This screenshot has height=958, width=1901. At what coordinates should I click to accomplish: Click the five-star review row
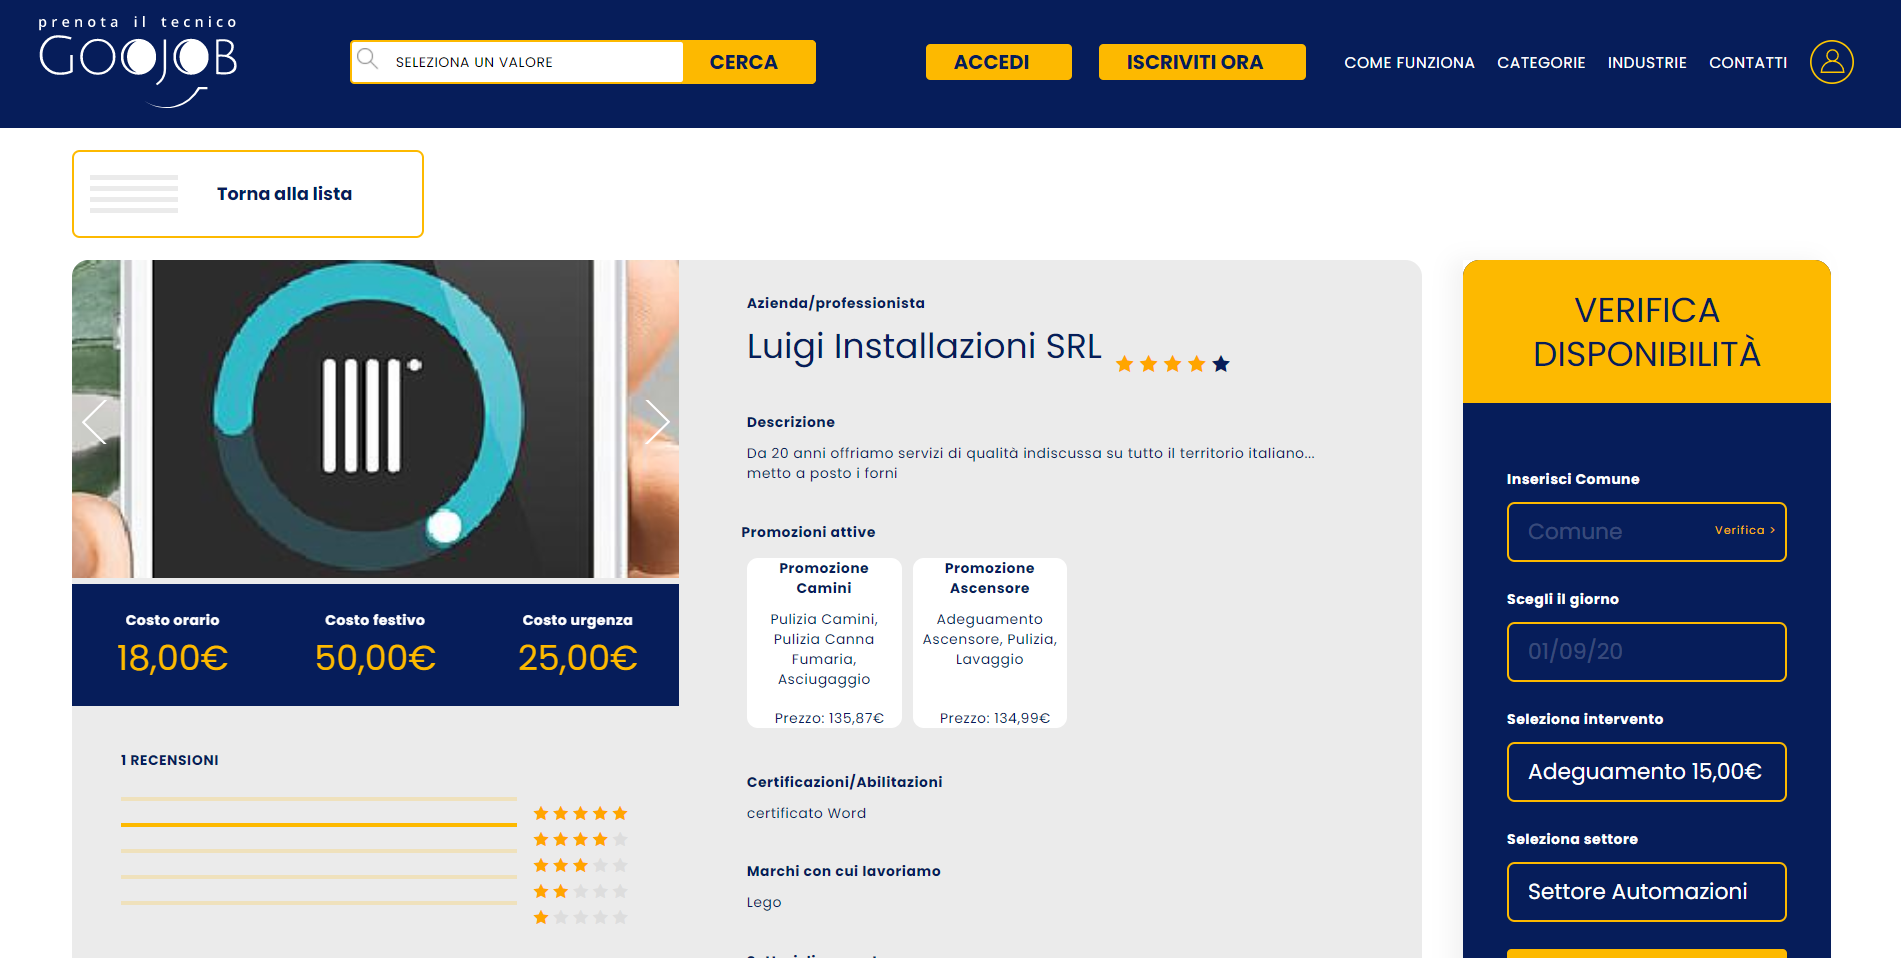pos(580,813)
